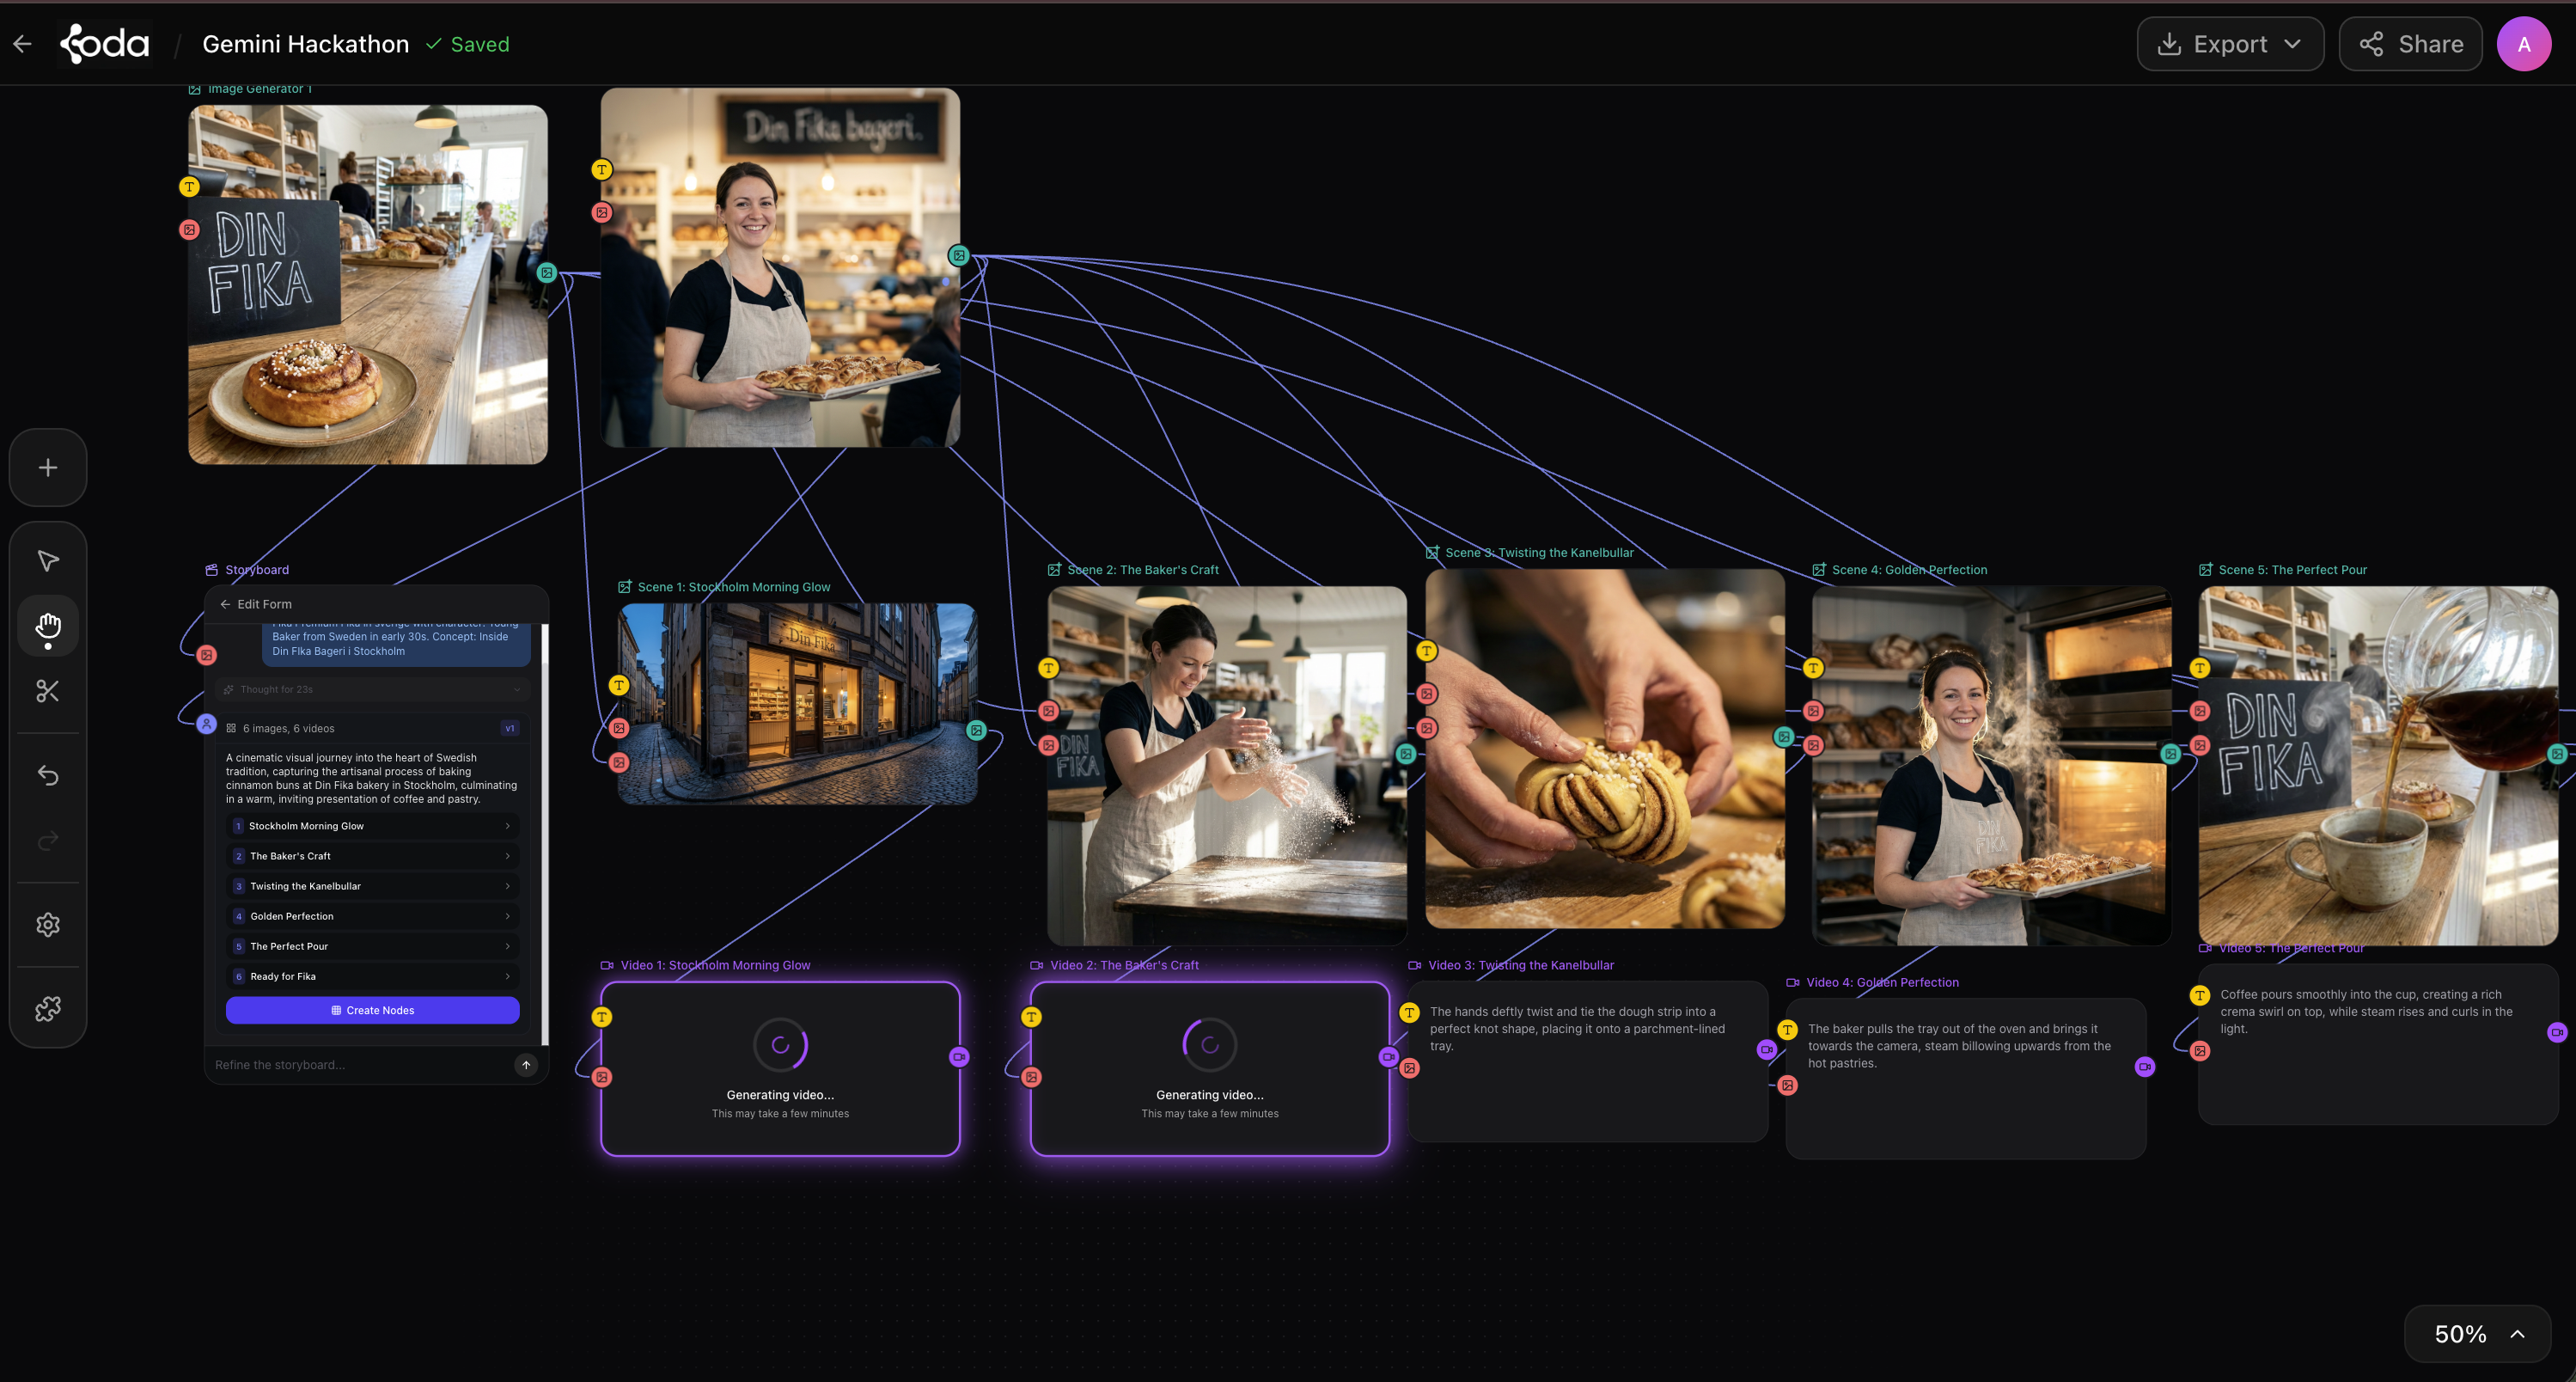
Task: Click the back arrow next to logo
Action: (22, 44)
